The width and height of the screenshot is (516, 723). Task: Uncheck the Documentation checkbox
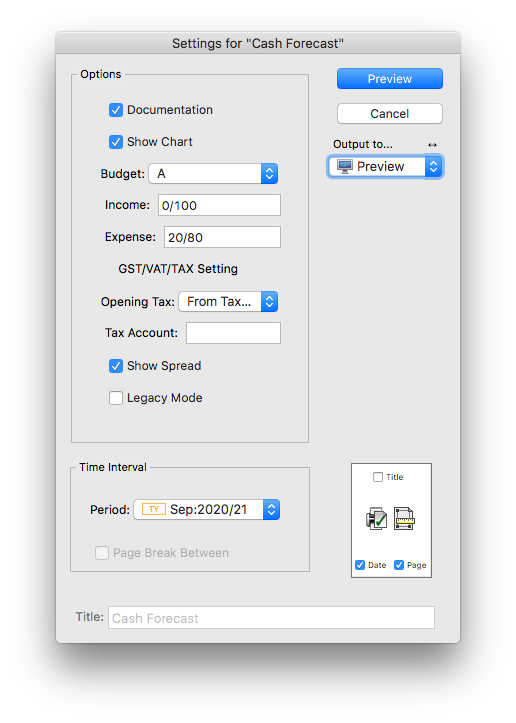116,110
